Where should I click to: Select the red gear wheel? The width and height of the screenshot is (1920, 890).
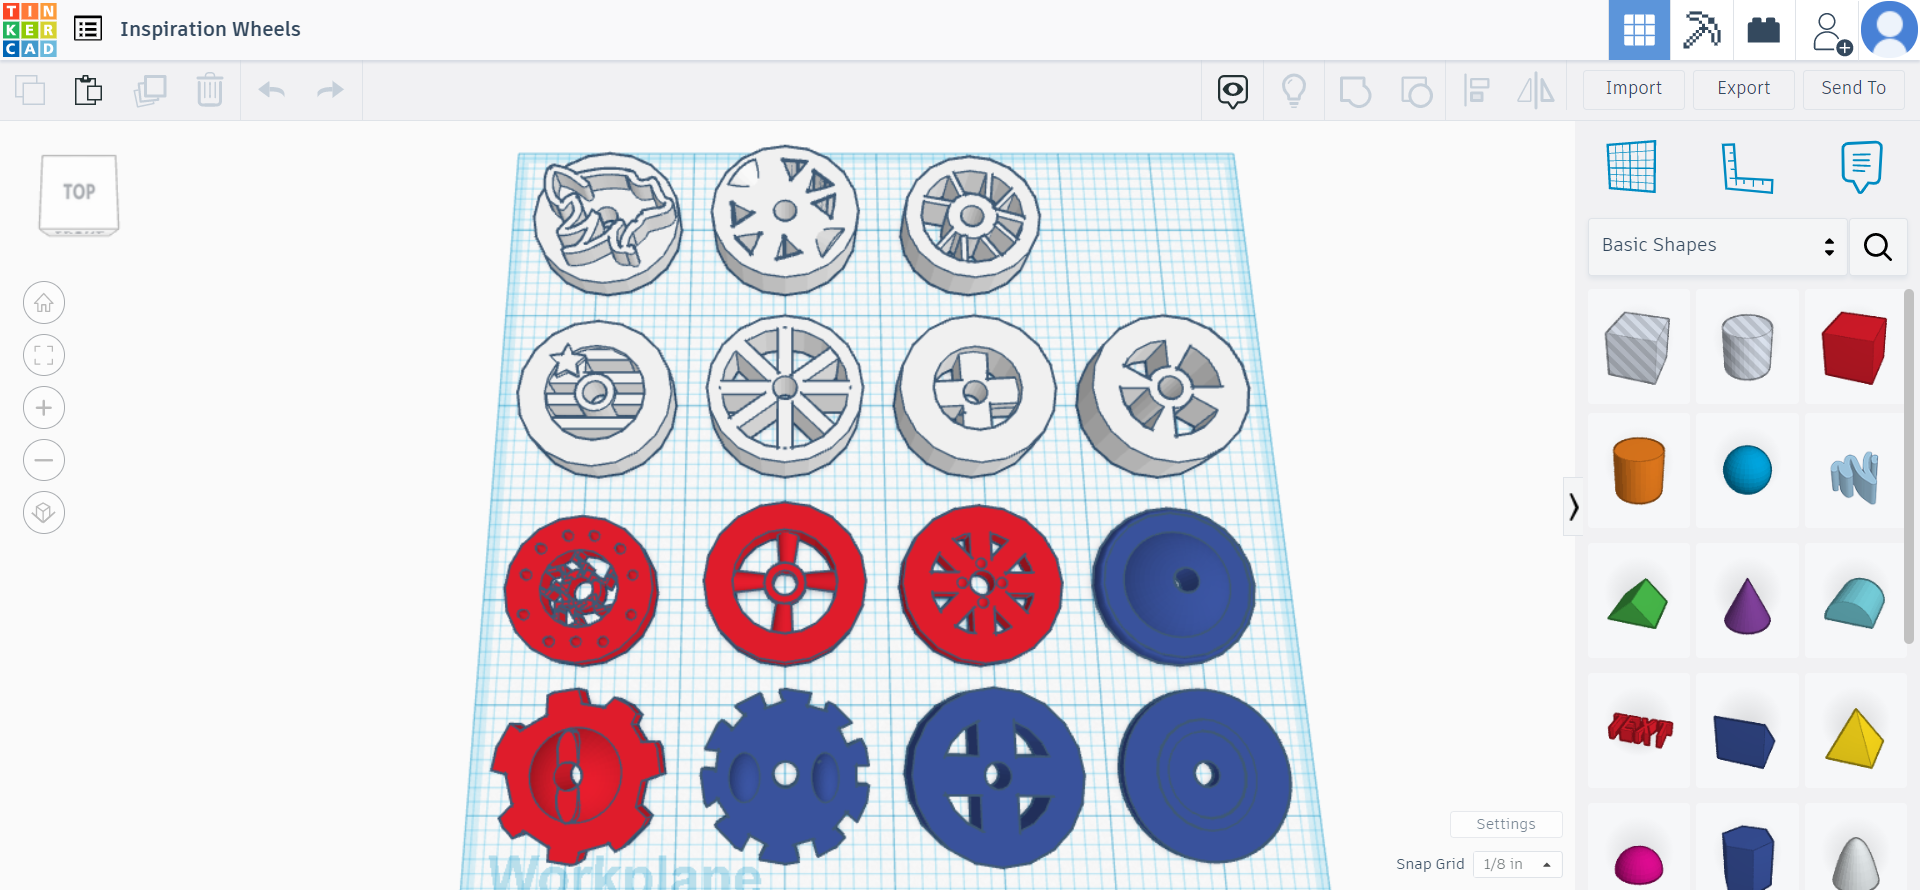click(x=577, y=775)
